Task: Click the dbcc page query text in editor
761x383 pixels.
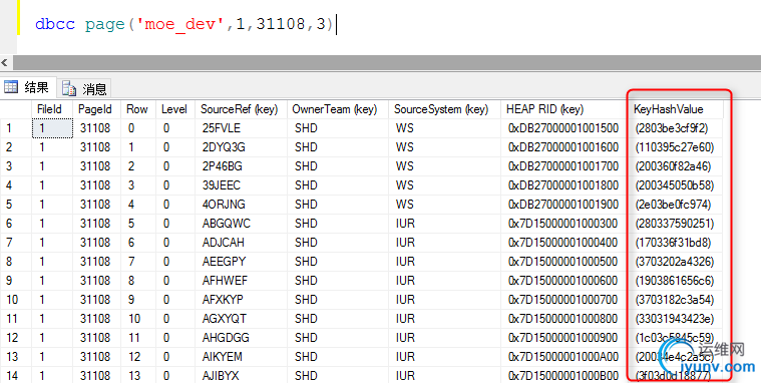Action: tap(184, 24)
